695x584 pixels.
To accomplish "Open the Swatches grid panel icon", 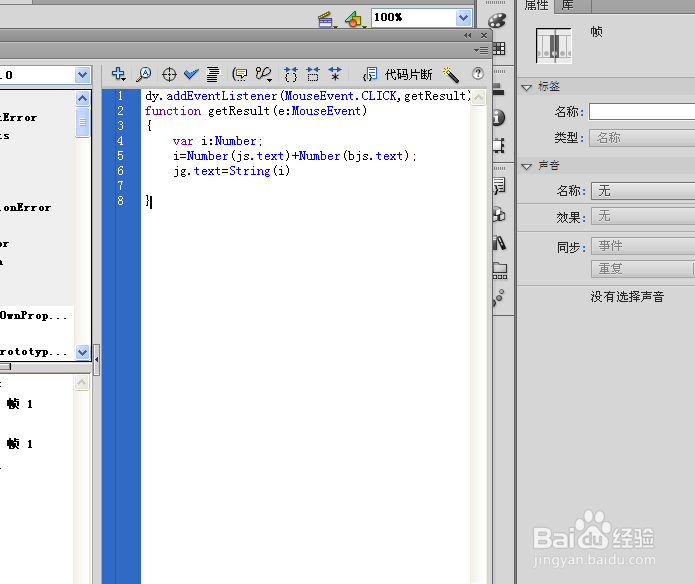I will (499, 48).
